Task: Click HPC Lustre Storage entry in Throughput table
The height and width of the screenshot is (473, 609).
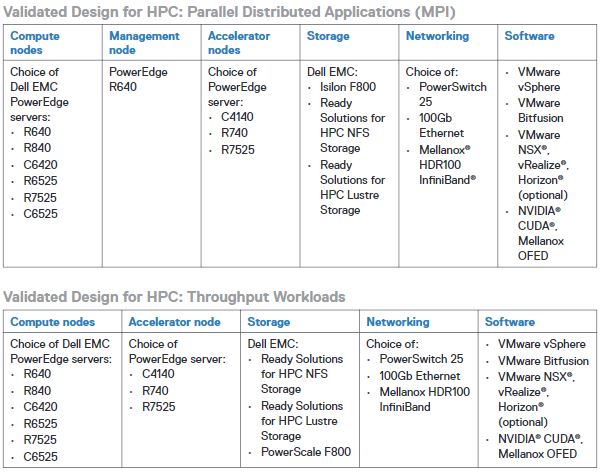Action: click(x=302, y=421)
